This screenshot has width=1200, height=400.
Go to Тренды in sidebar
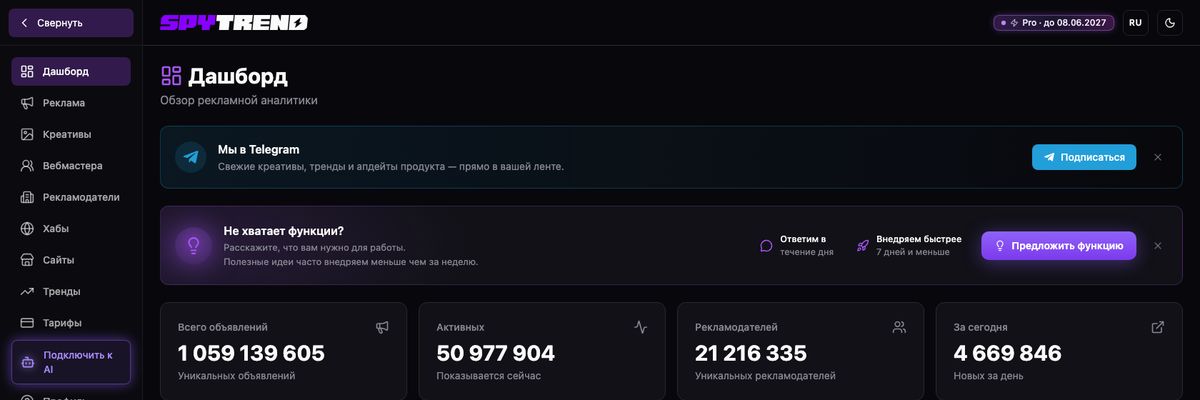click(x=71, y=292)
